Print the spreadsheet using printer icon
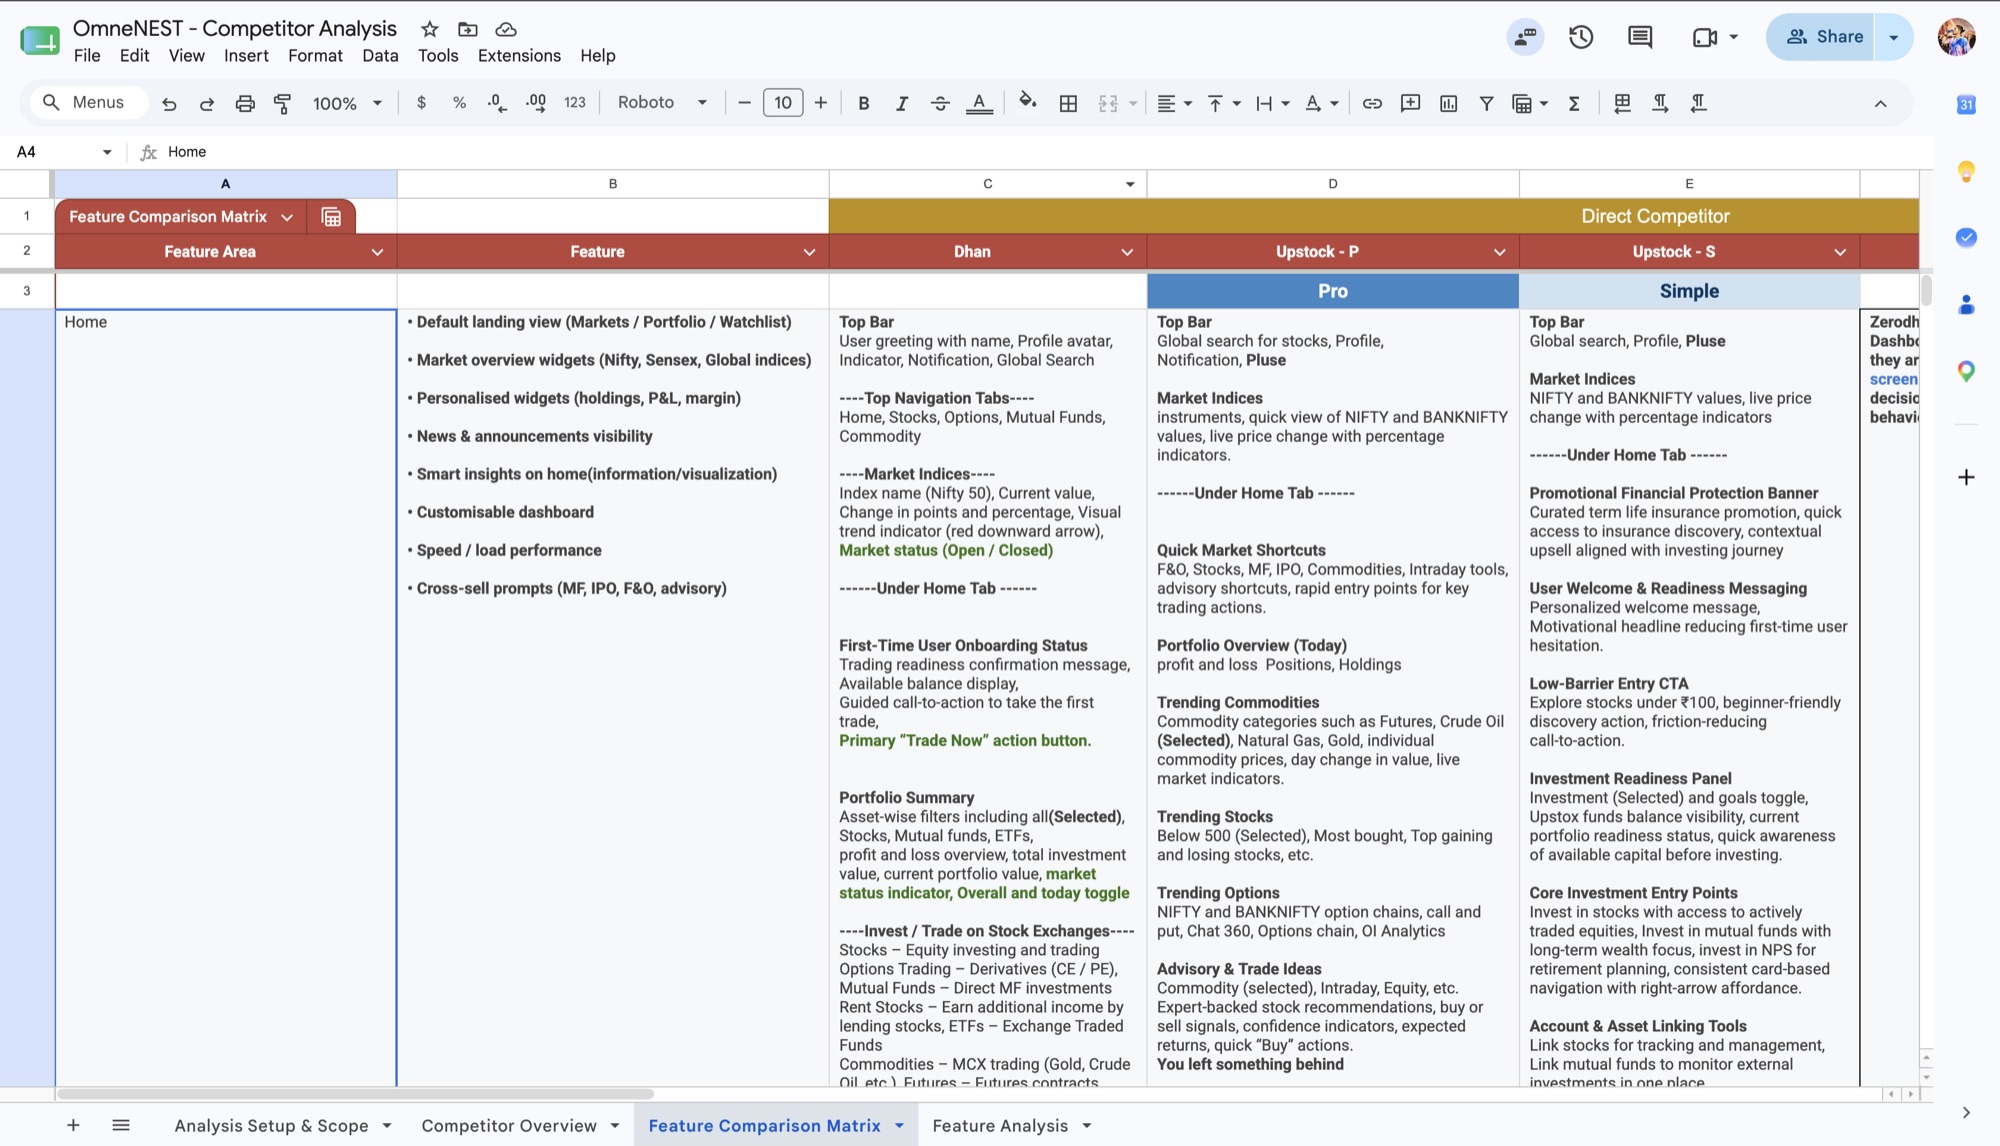 tap(245, 103)
